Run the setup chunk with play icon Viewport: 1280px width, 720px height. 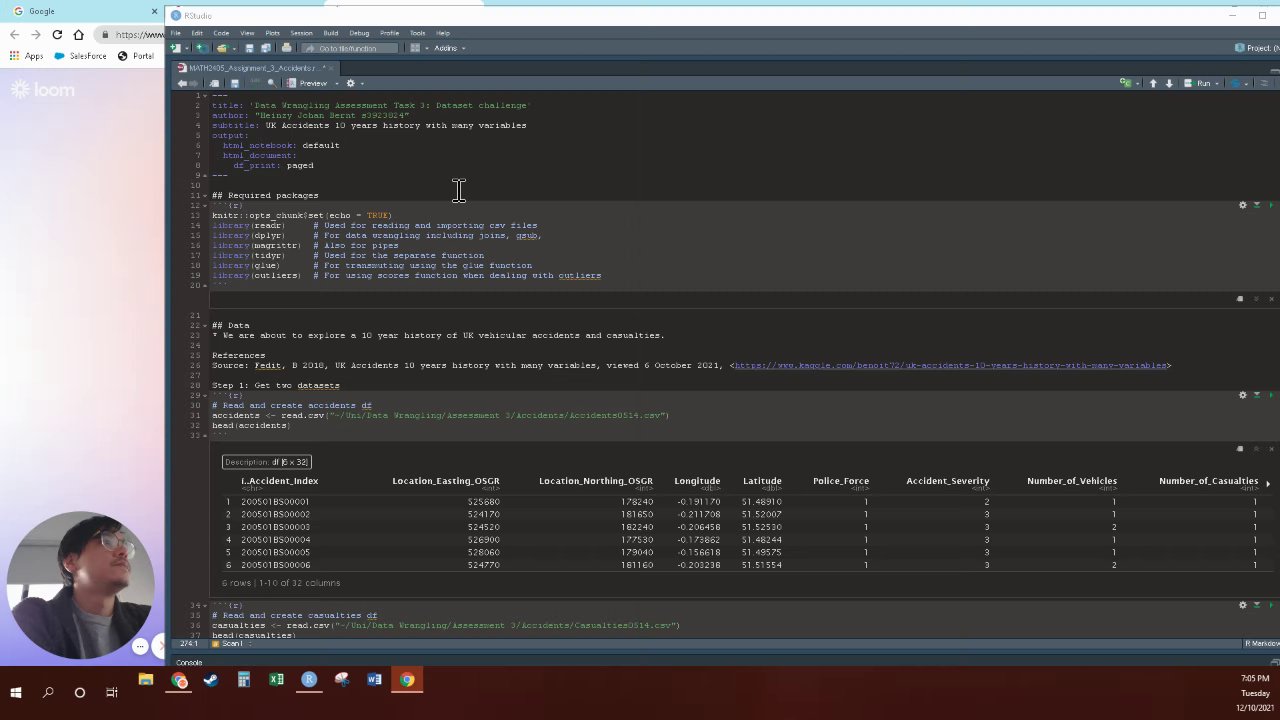coord(1271,205)
